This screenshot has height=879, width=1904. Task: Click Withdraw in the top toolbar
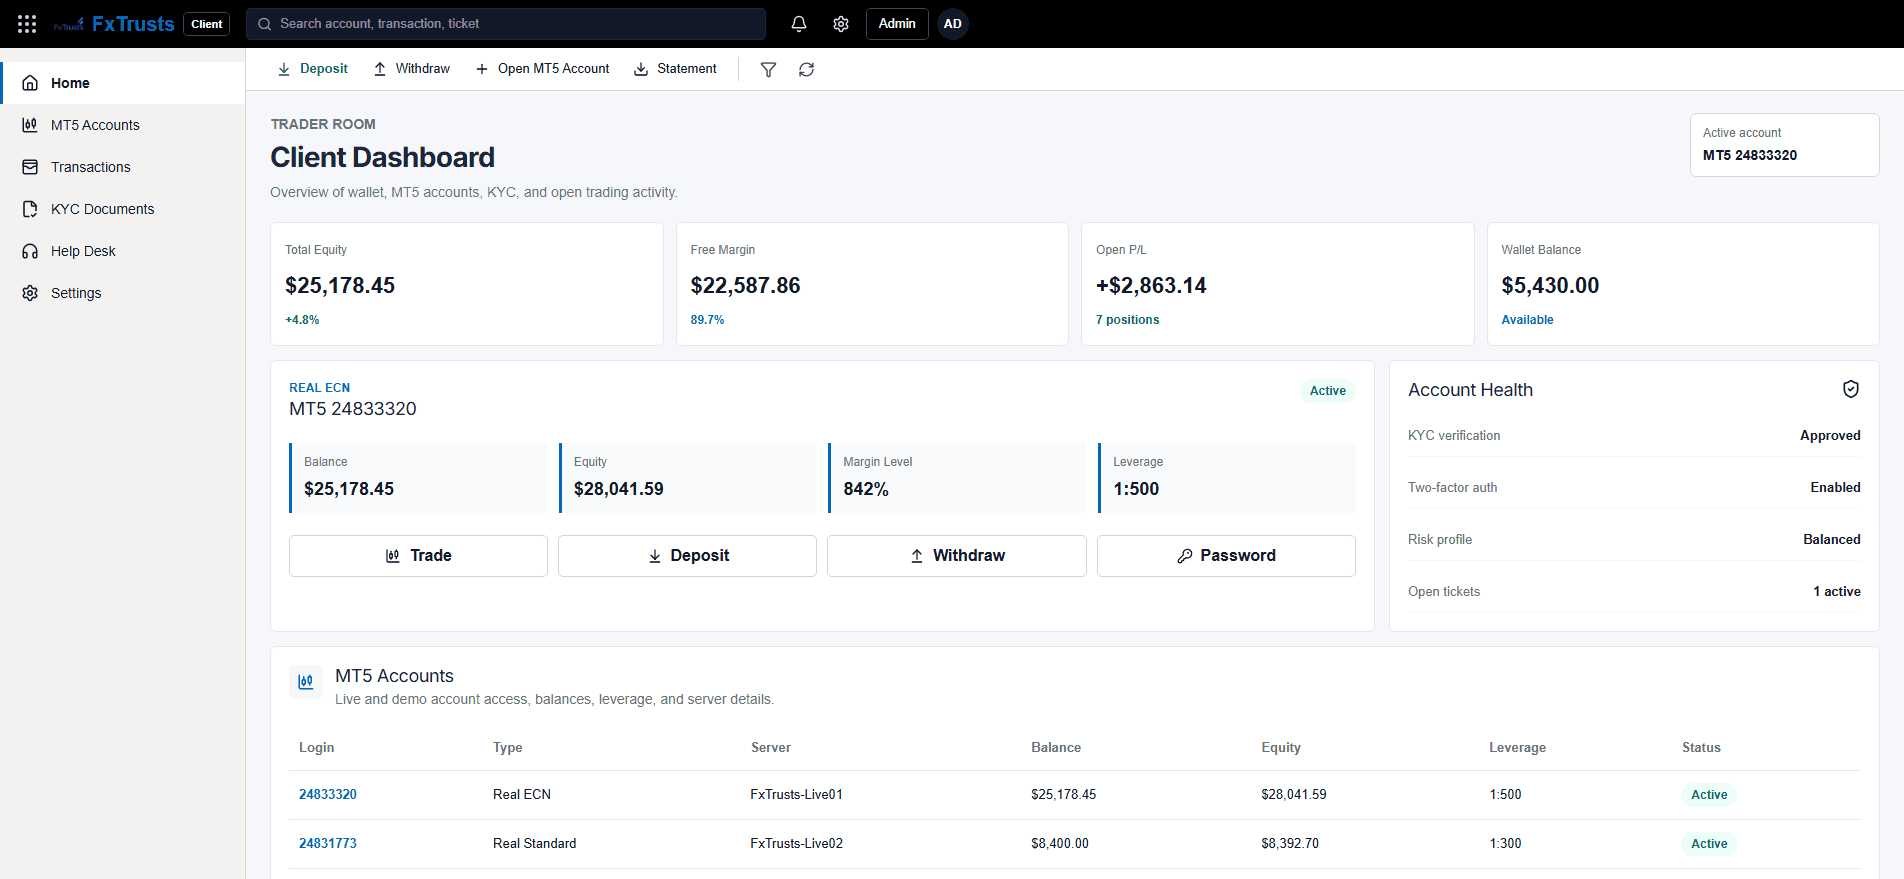(412, 69)
